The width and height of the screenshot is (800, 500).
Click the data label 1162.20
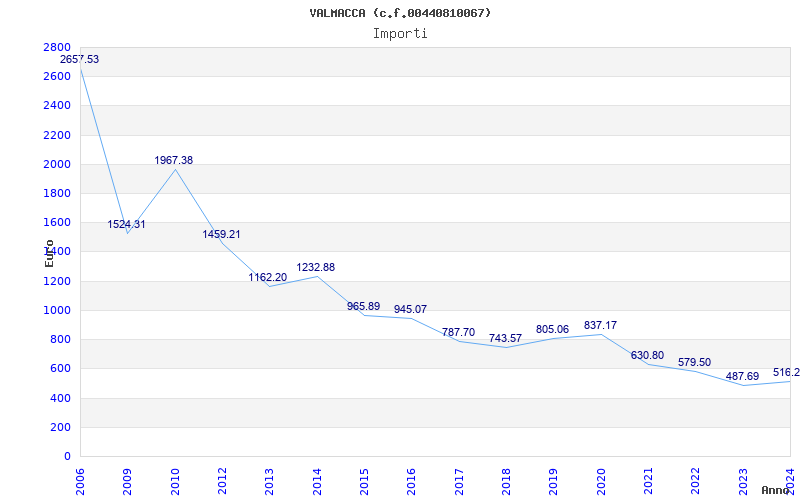tap(268, 278)
